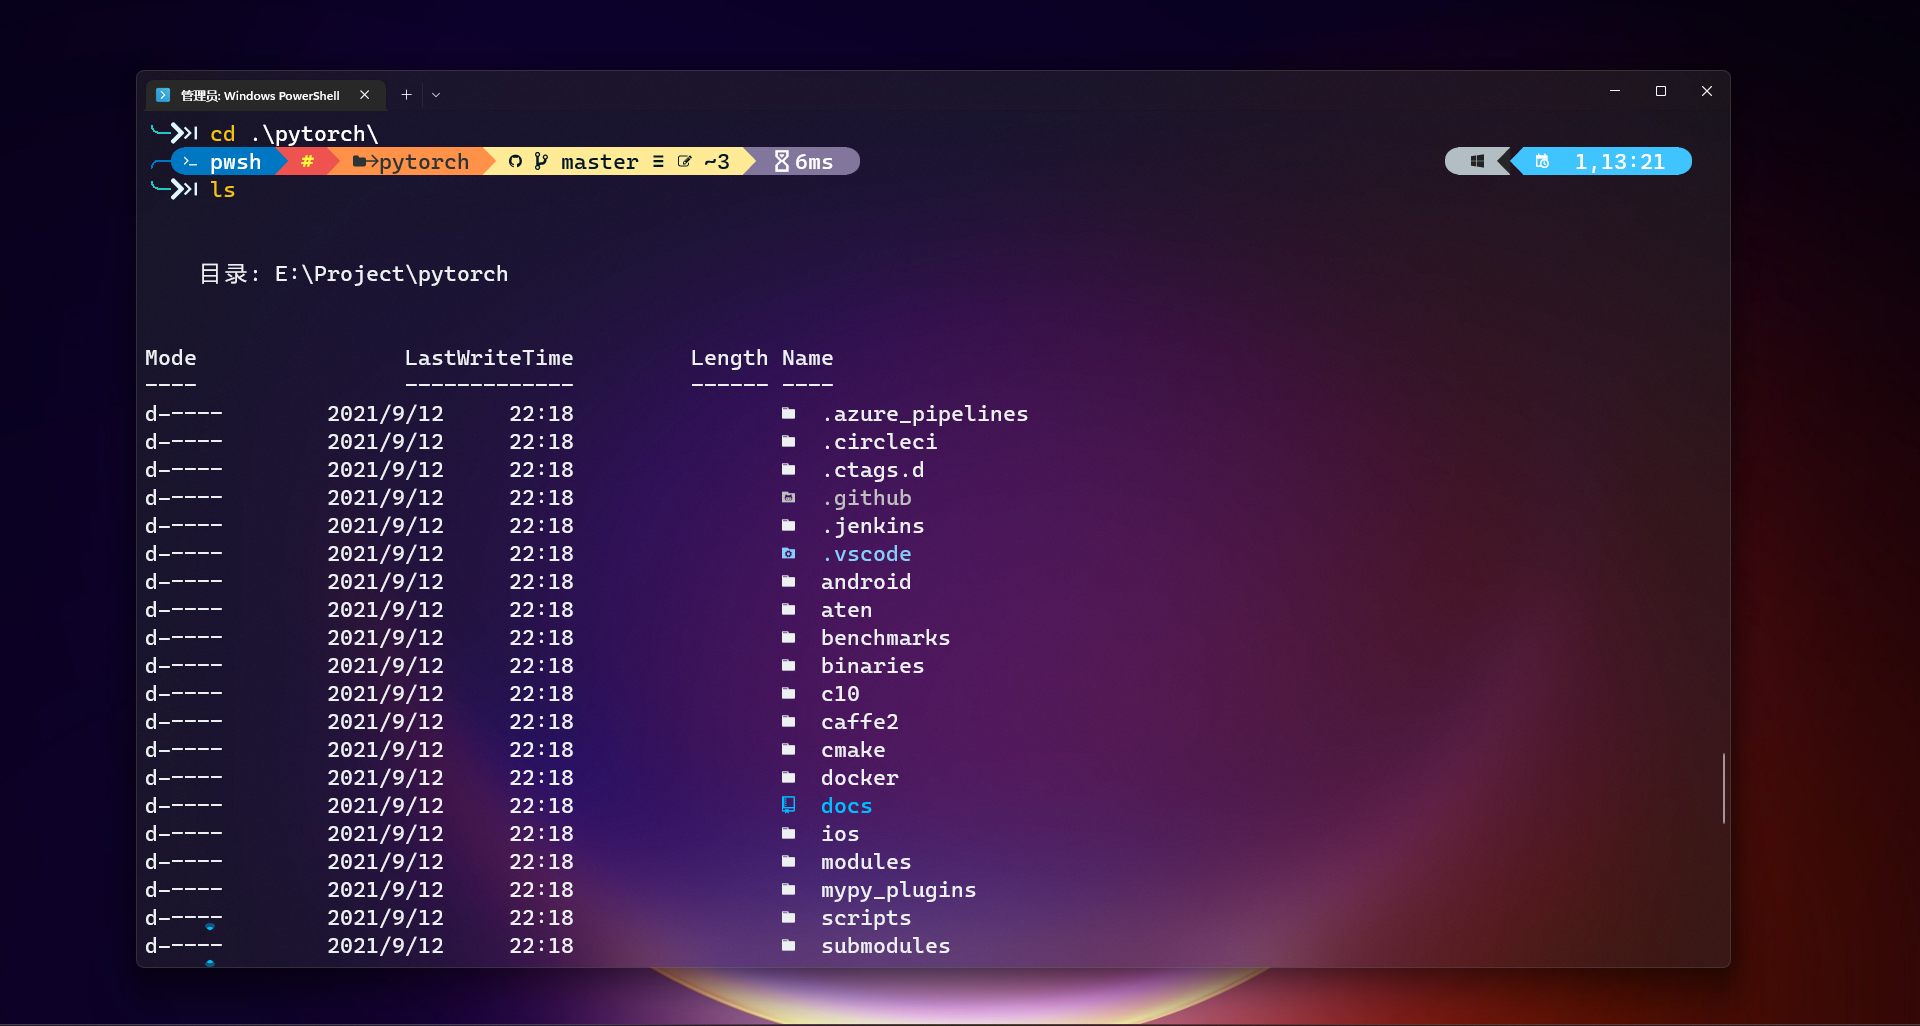
Task: Click the docs directory name
Action: 846,806
